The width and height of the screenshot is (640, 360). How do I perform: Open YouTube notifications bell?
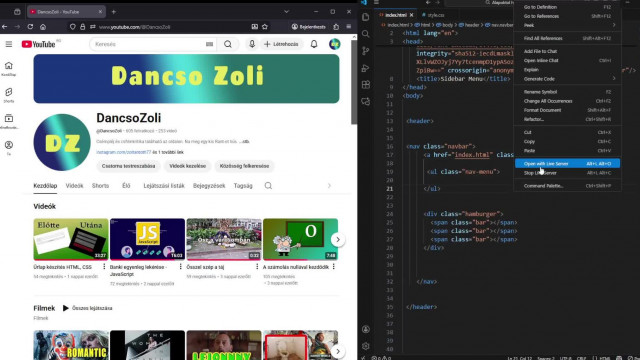pos(314,44)
